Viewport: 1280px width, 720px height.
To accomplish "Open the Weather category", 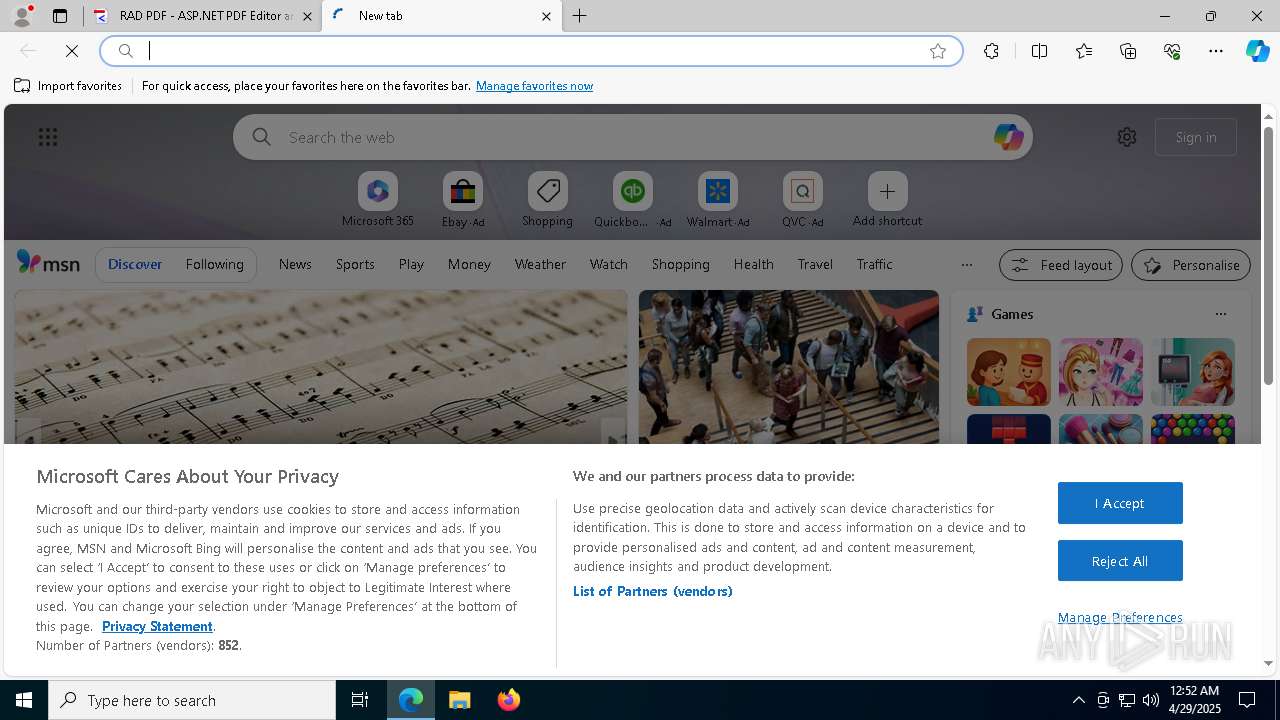I will coord(540,264).
